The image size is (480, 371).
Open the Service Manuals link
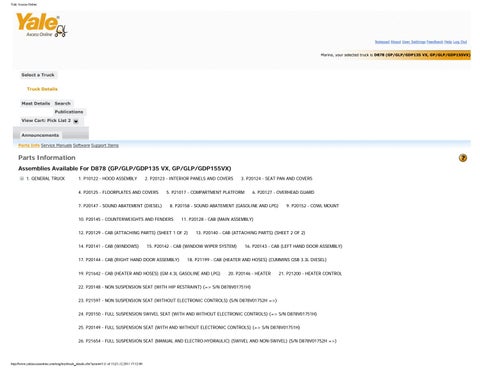[56, 145]
